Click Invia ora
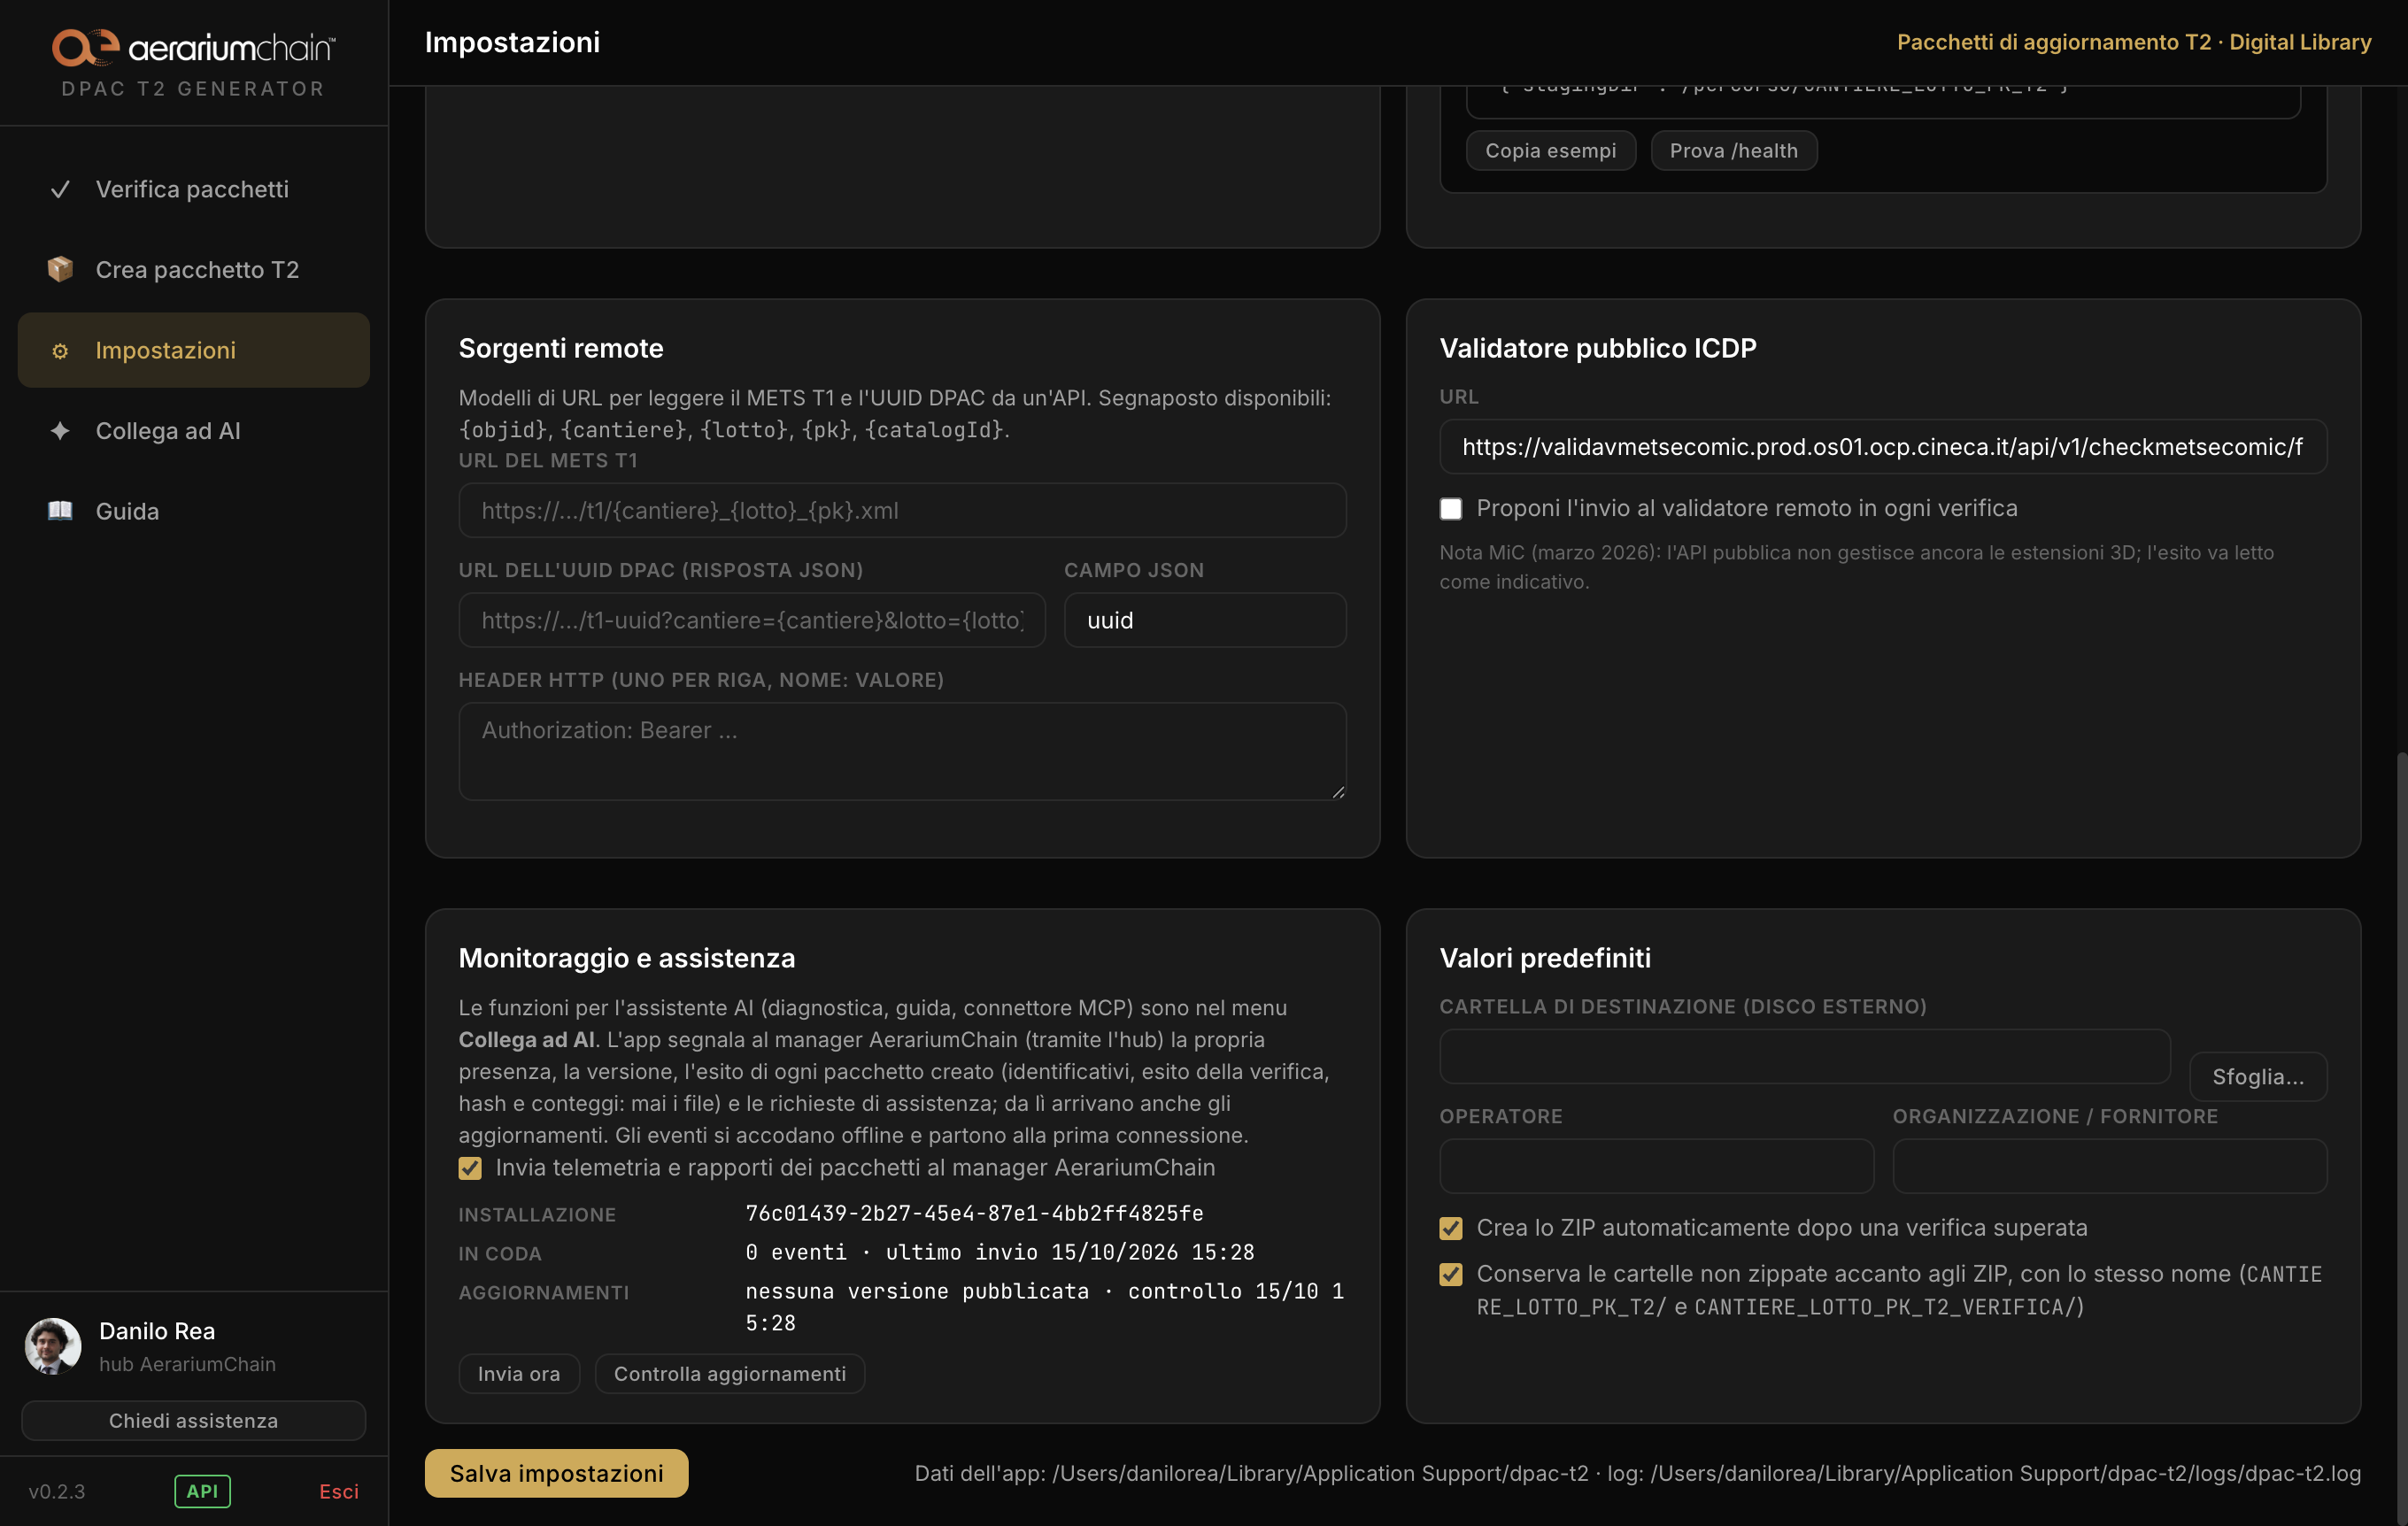The image size is (2408, 1526). coord(518,1374)
